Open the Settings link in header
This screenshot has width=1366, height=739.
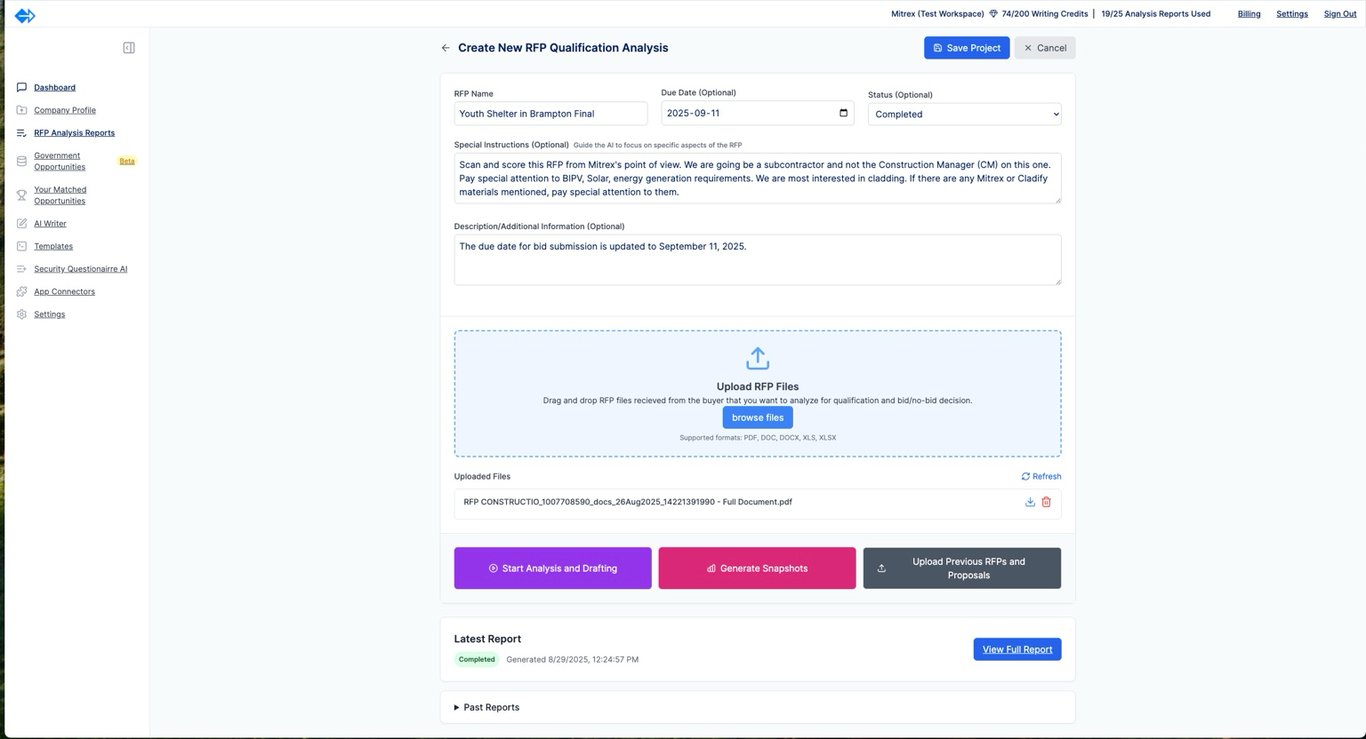[1292, 14]
